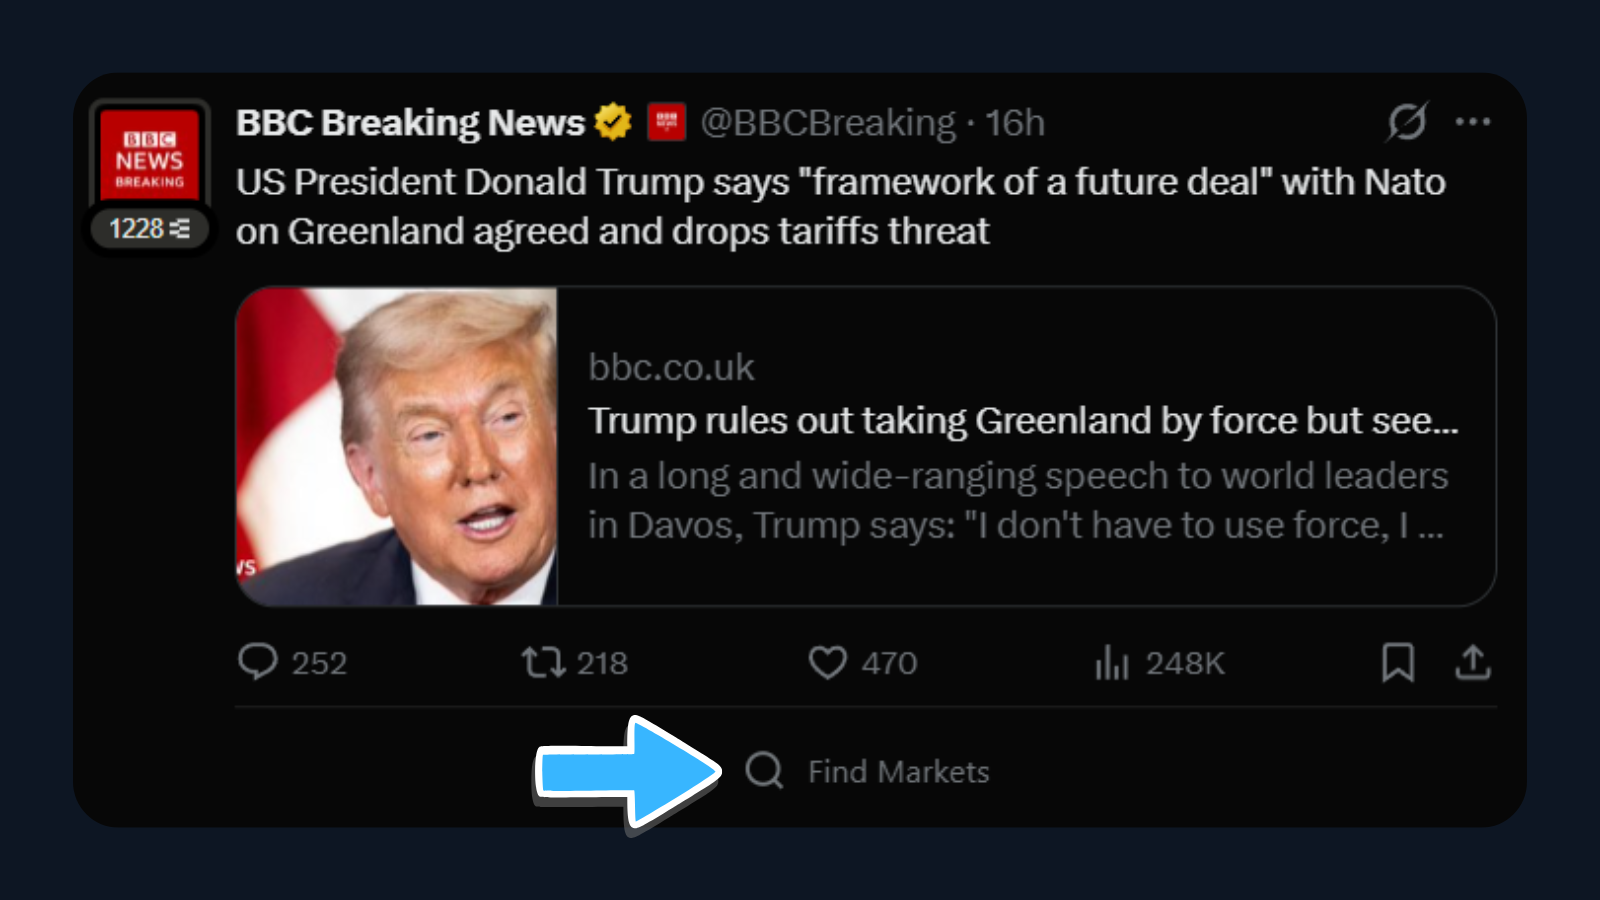This screenshot has width=1600, height=900.
Task: Click the 1228 notes badge under the avatar
Action: point(150,229)
